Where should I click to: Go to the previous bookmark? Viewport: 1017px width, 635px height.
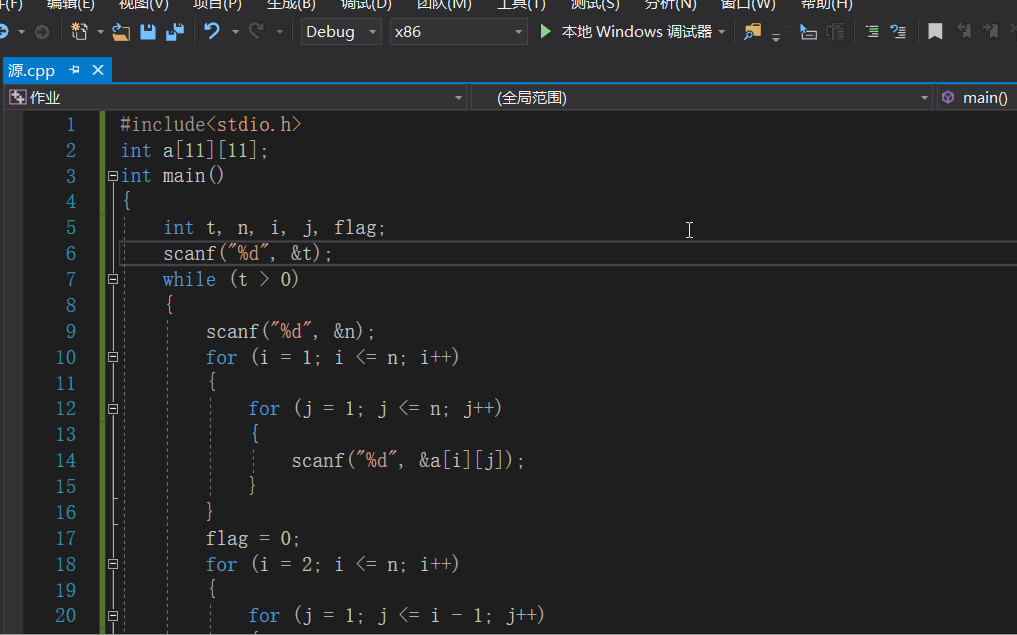tap(964, 31)
